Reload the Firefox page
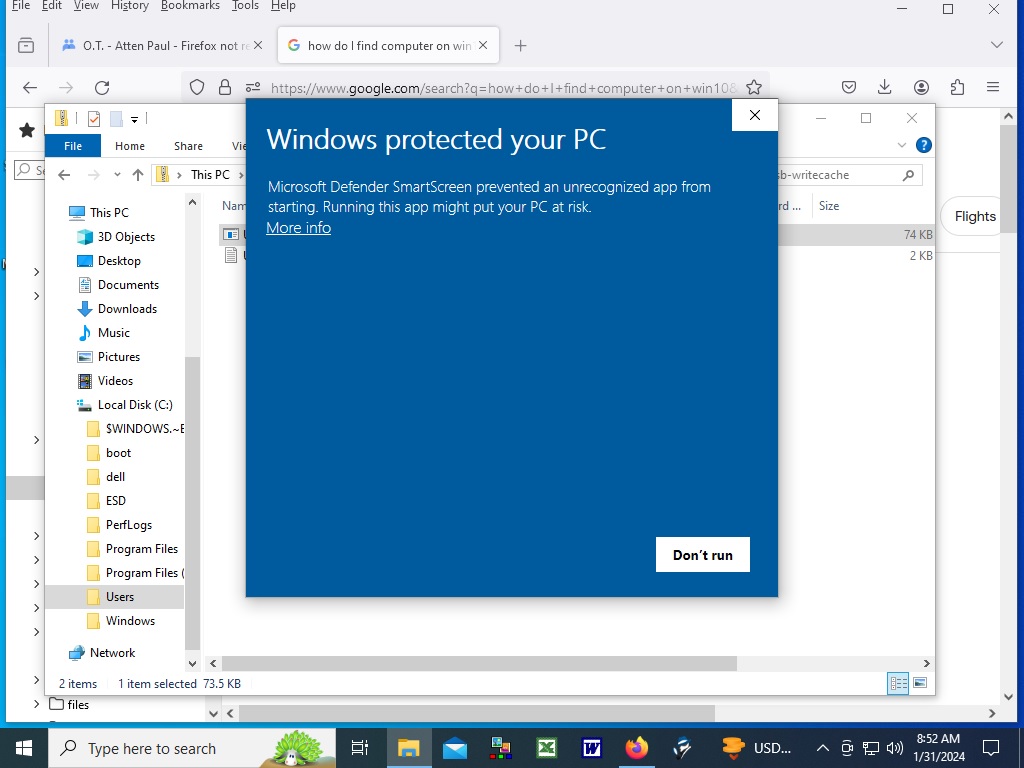This screenshot has height=768, width=1024. (102, 88)
